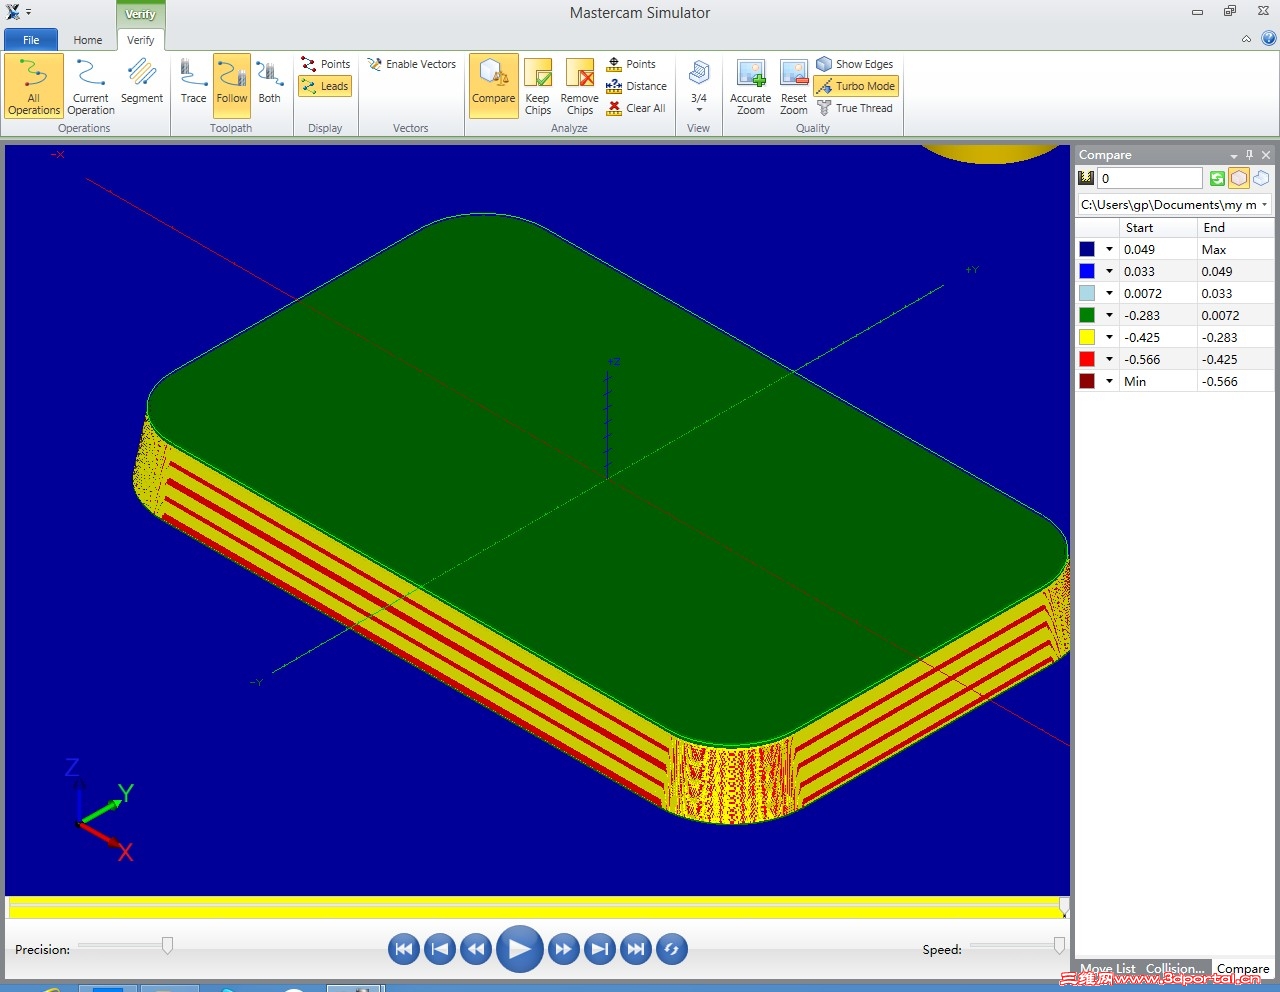Click the Compare tolerance input field

[x=1150, y=178]
